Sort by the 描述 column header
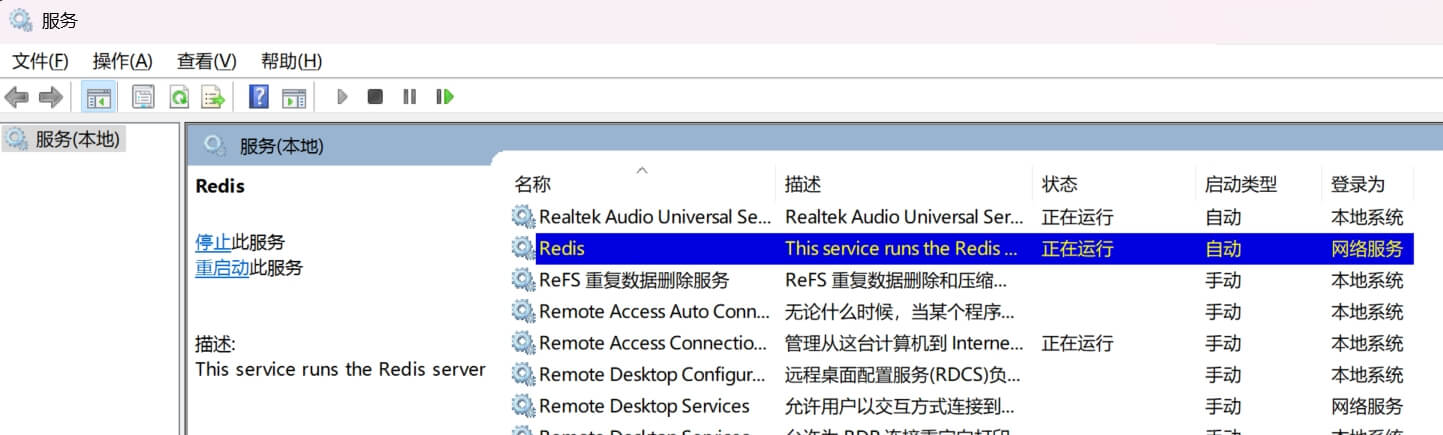This screenshot has height=435, width=1443. click(803, 185)
